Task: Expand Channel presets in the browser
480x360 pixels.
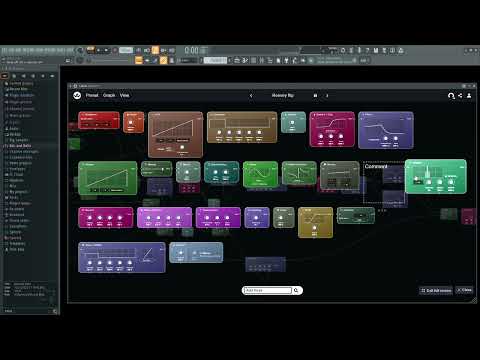Action: [x=22, y=109]
